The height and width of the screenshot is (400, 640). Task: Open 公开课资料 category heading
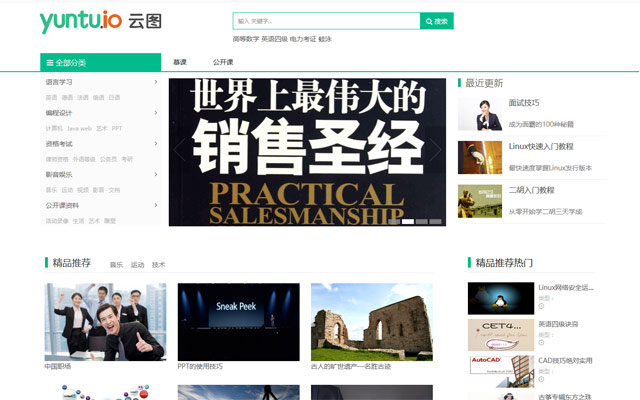[62, 205]
